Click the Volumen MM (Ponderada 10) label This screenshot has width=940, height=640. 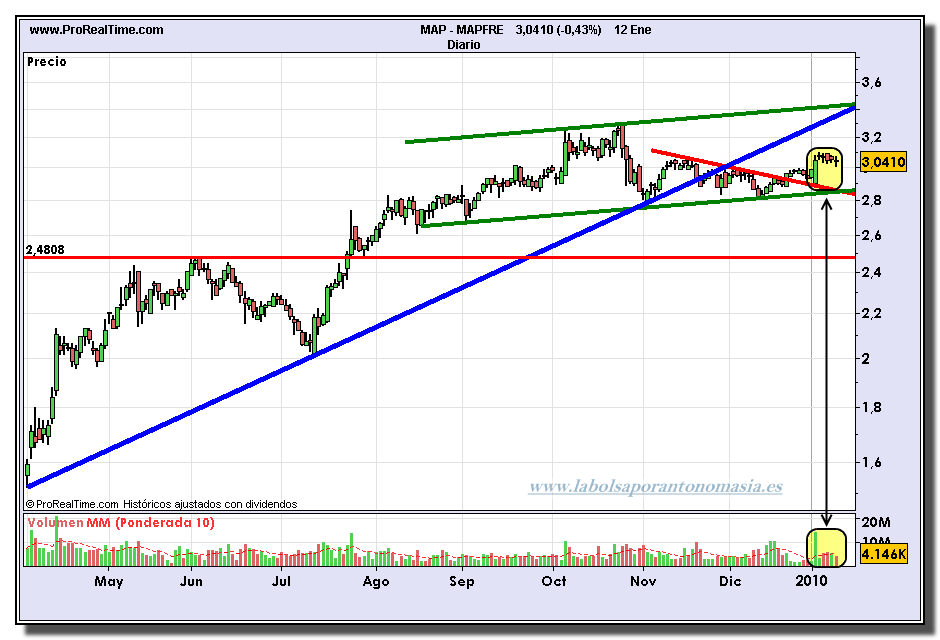coord(120,523)
